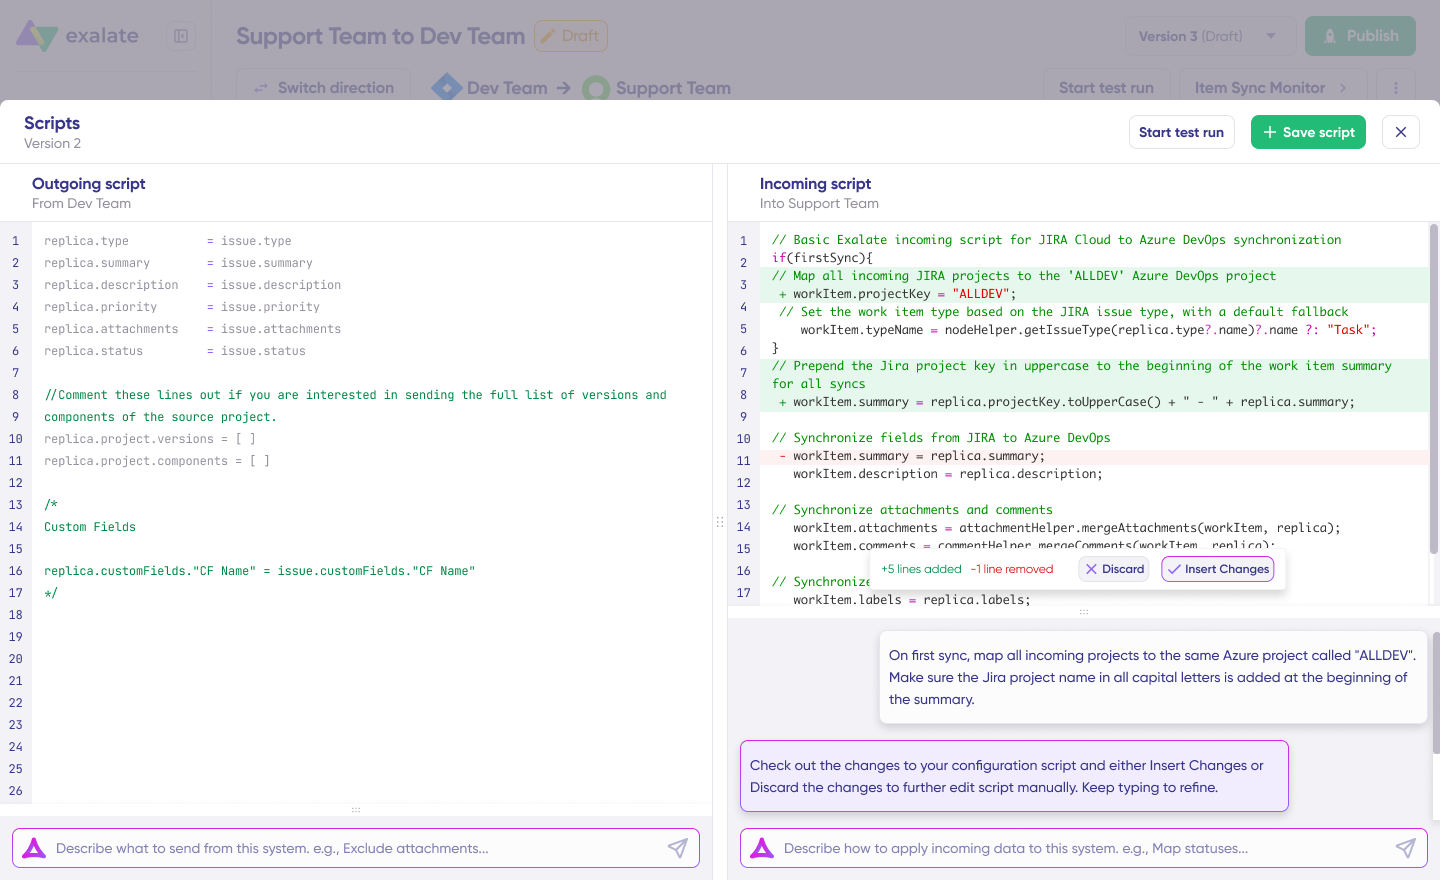The image size is (1440, 880).
Task: Click the 'Outgoing script' heading
Action: tap(89, 183)
